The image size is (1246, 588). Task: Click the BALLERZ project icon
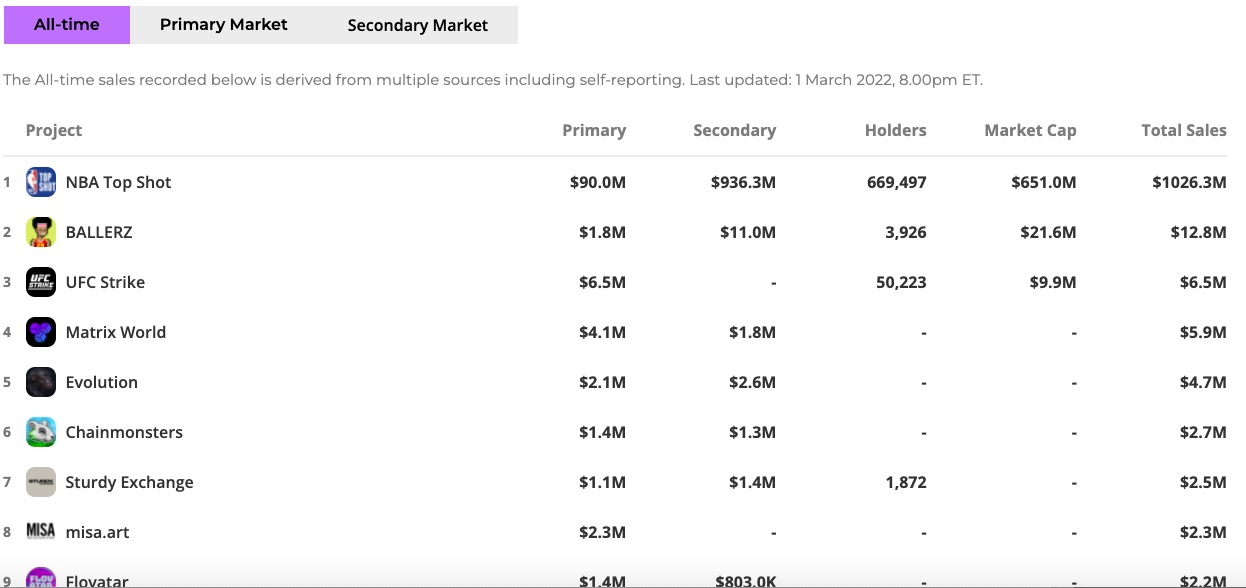click(x=41, y=232)
